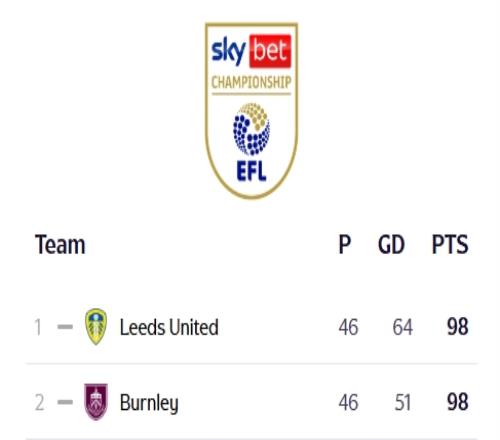Click Leeds United's 98 points value
This screenshot has width=500, height=440.
click(x=458, y=327)
